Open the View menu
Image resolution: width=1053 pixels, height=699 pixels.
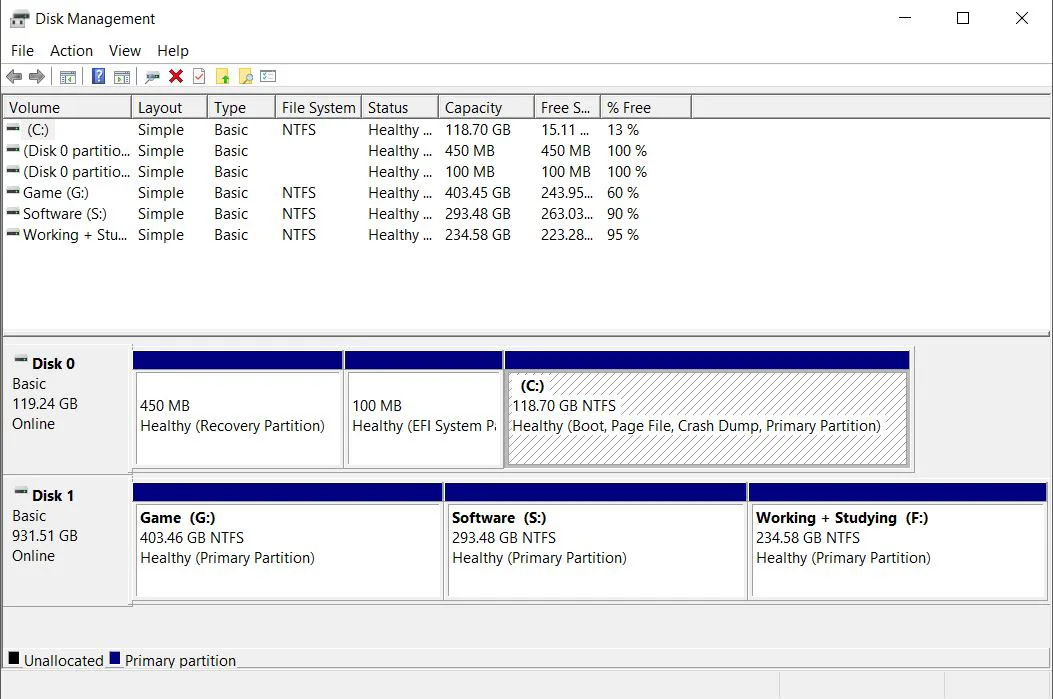point(125,51)
